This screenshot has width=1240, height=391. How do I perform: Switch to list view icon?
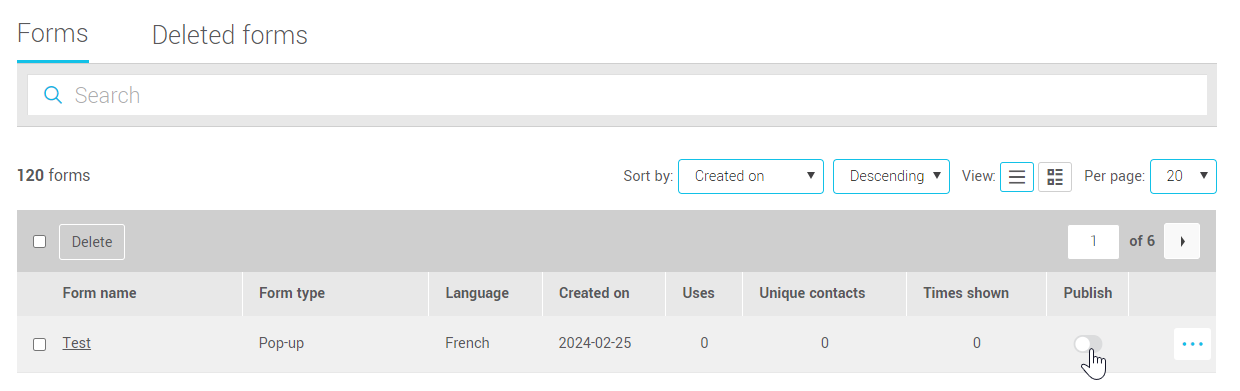click(1017, 177)
